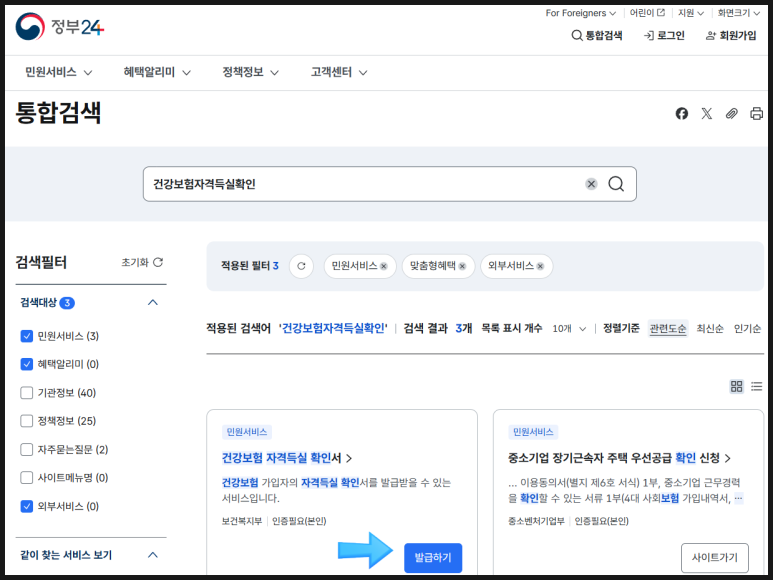
Task: Enable the 정책정보 (25) checkbox
Action: tap(27, 421)
